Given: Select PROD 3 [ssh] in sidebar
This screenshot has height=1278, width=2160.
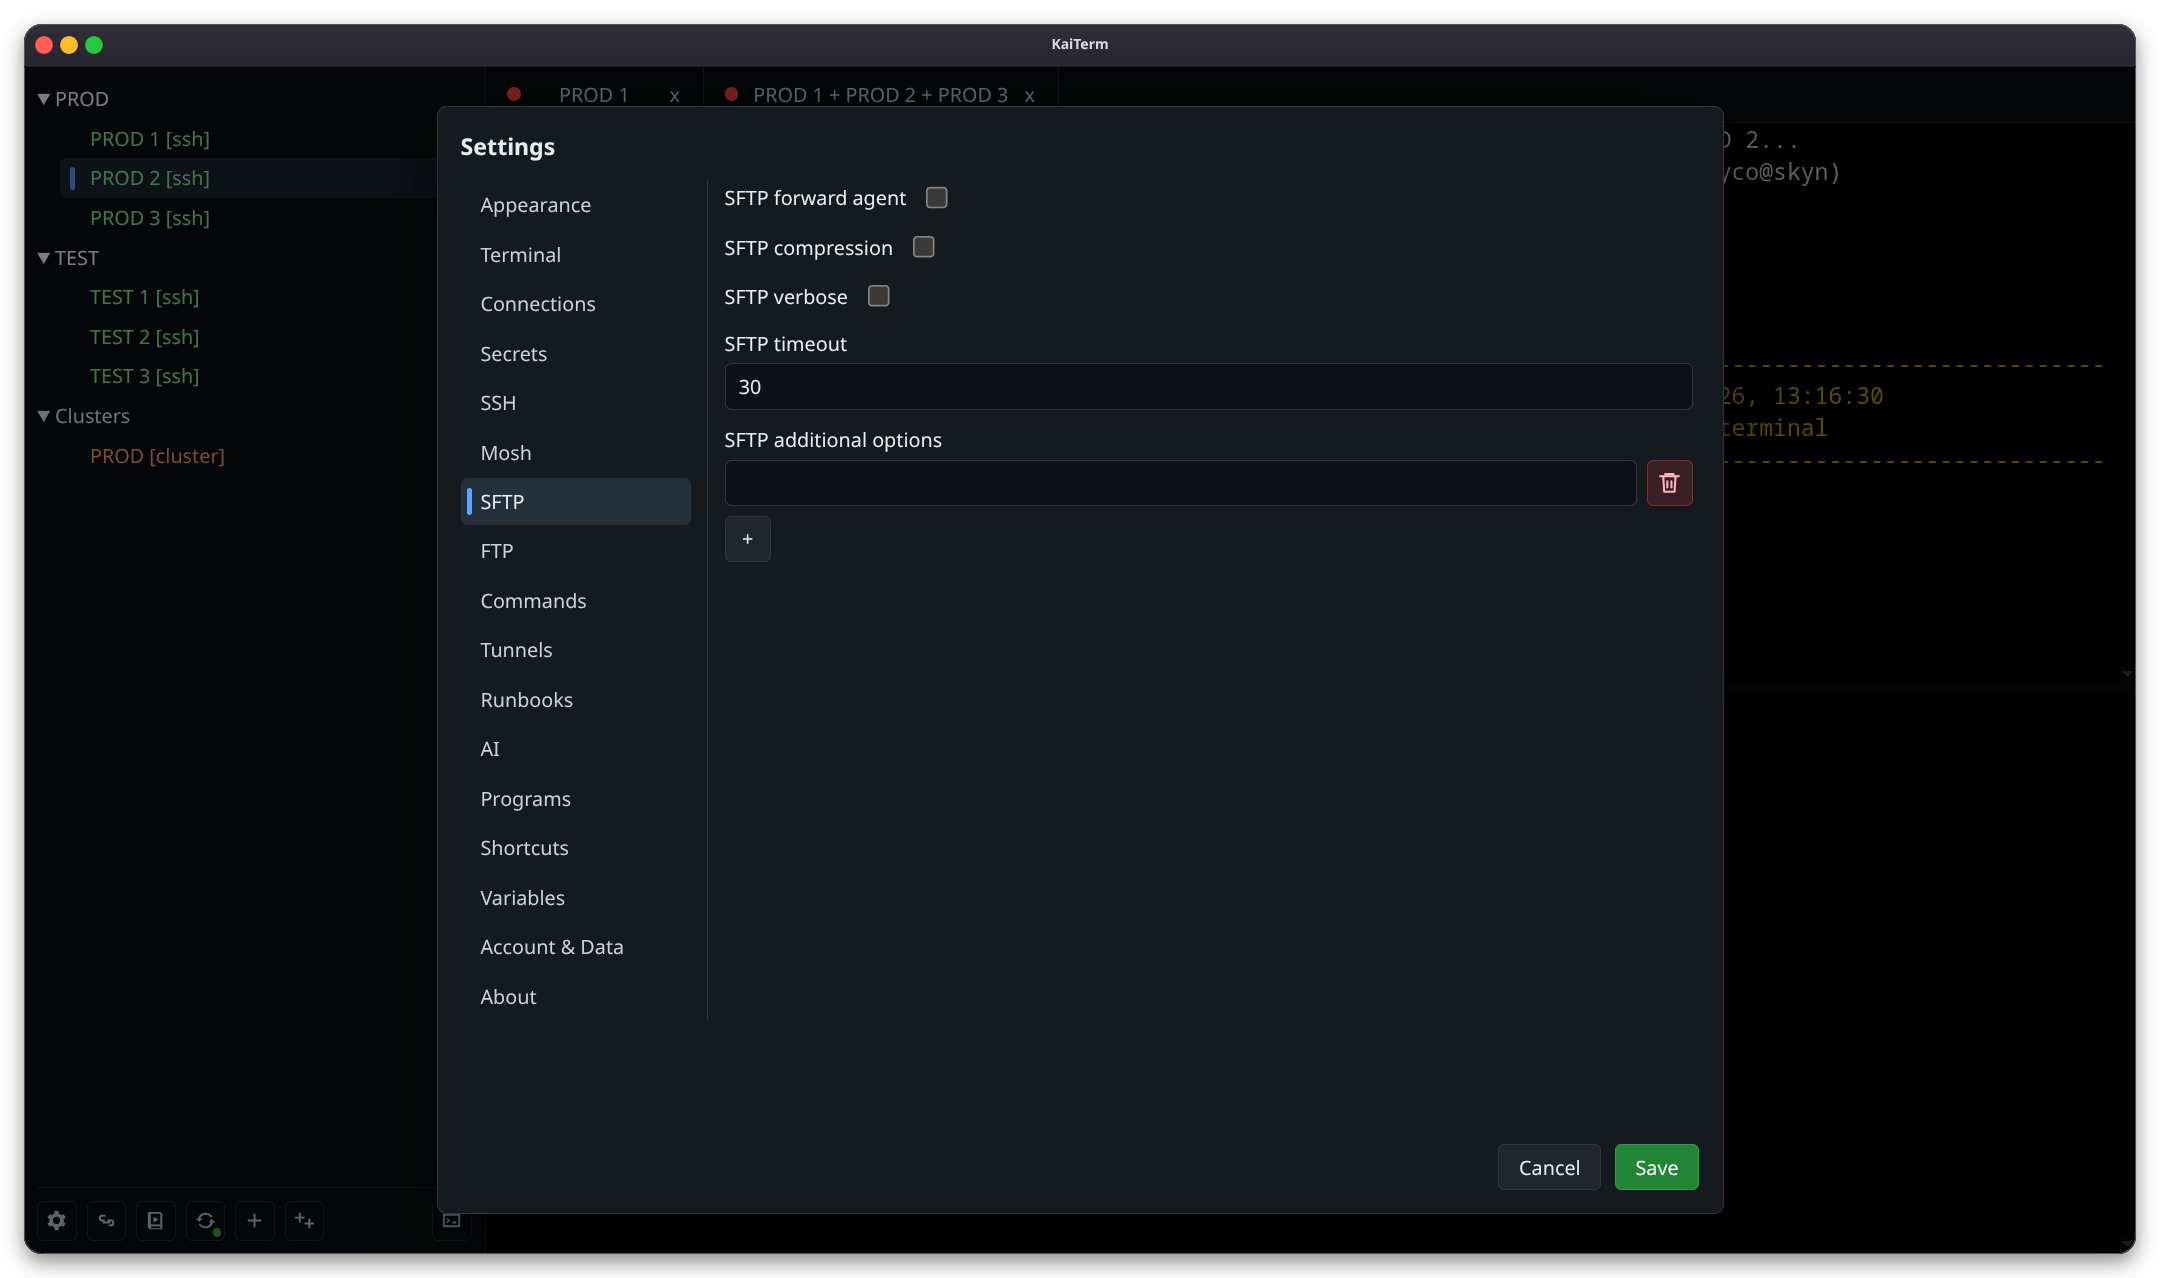Looking at the screenshot, I should (150, 218).
